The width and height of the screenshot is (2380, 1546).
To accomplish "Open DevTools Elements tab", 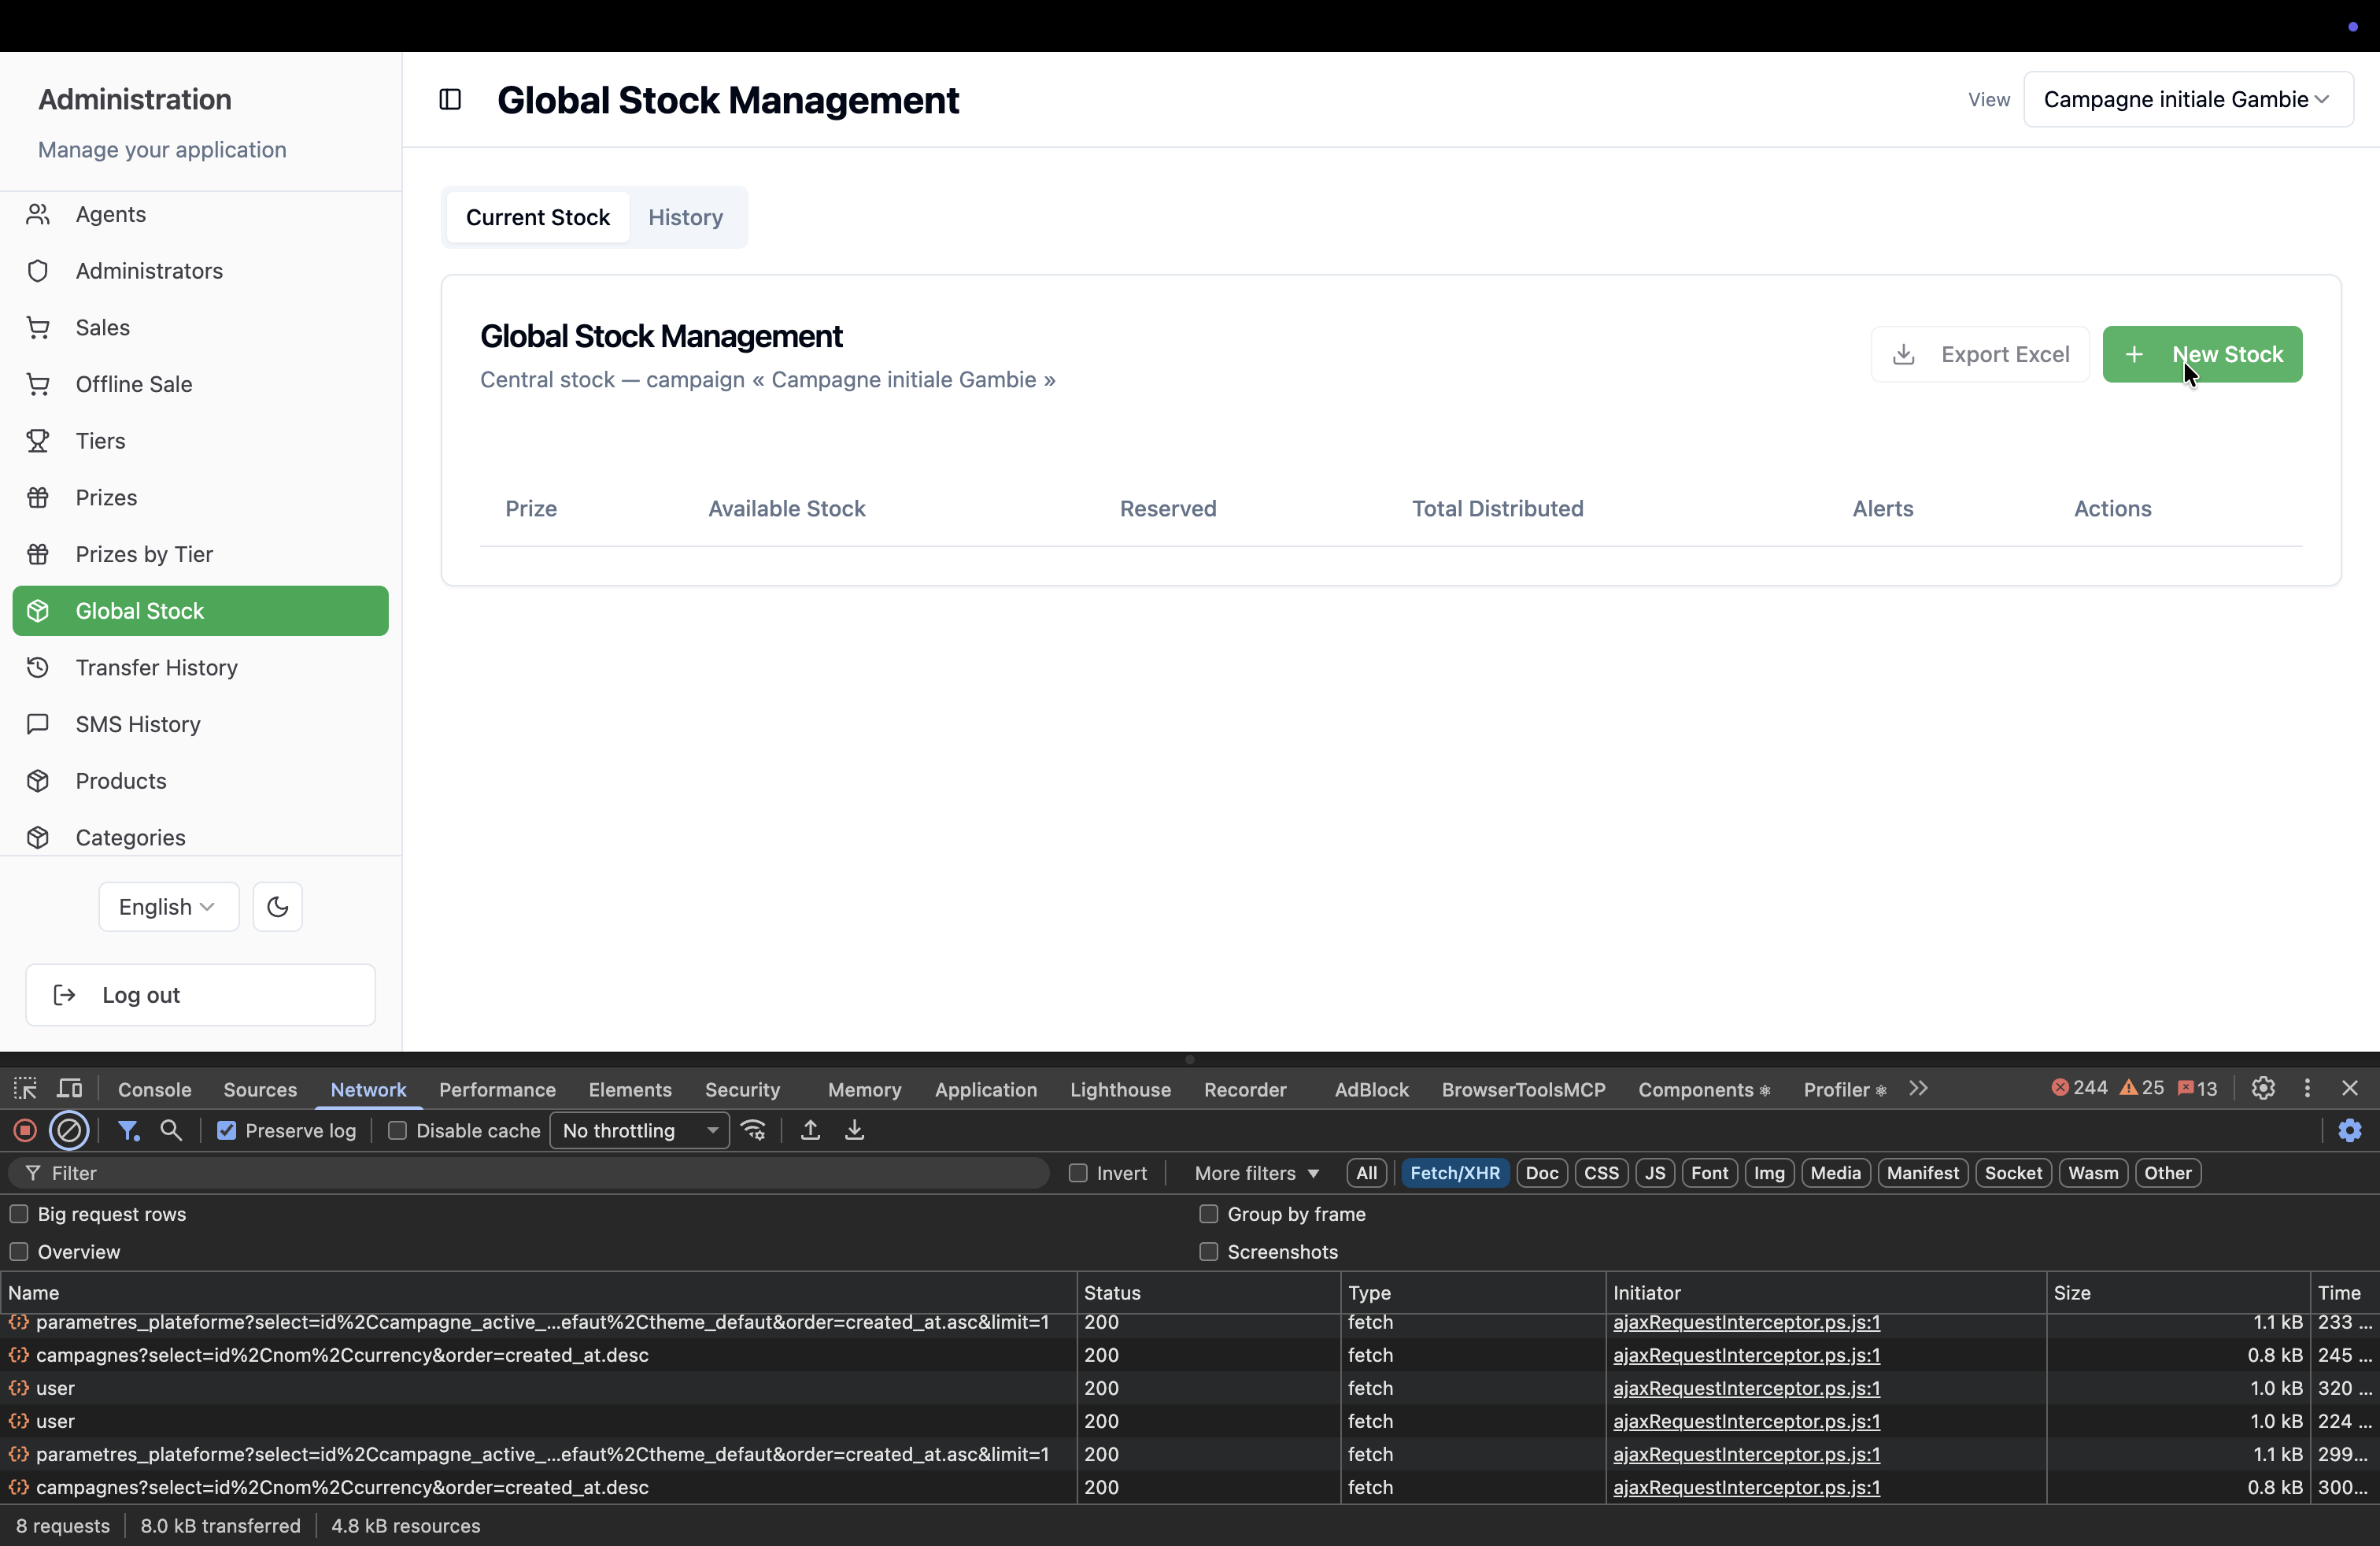I will (630, 1089).
